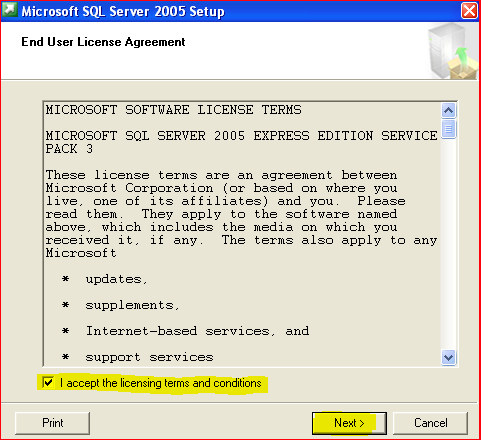
Task: Click the license text scroll-down arrow
Action: 448,358
